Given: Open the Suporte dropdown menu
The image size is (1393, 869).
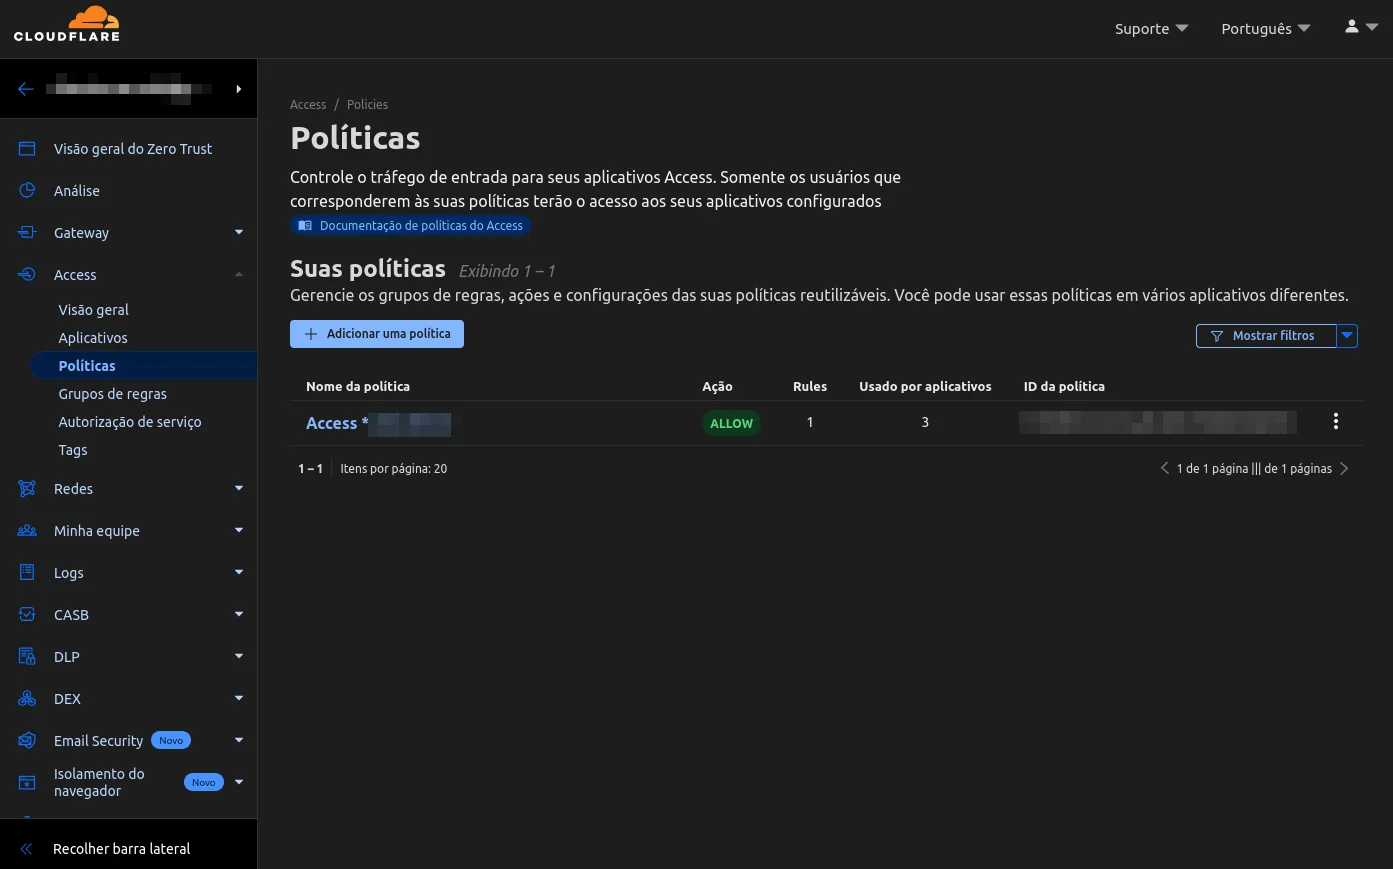Looking at the screenshot, I should [1151, 28].
